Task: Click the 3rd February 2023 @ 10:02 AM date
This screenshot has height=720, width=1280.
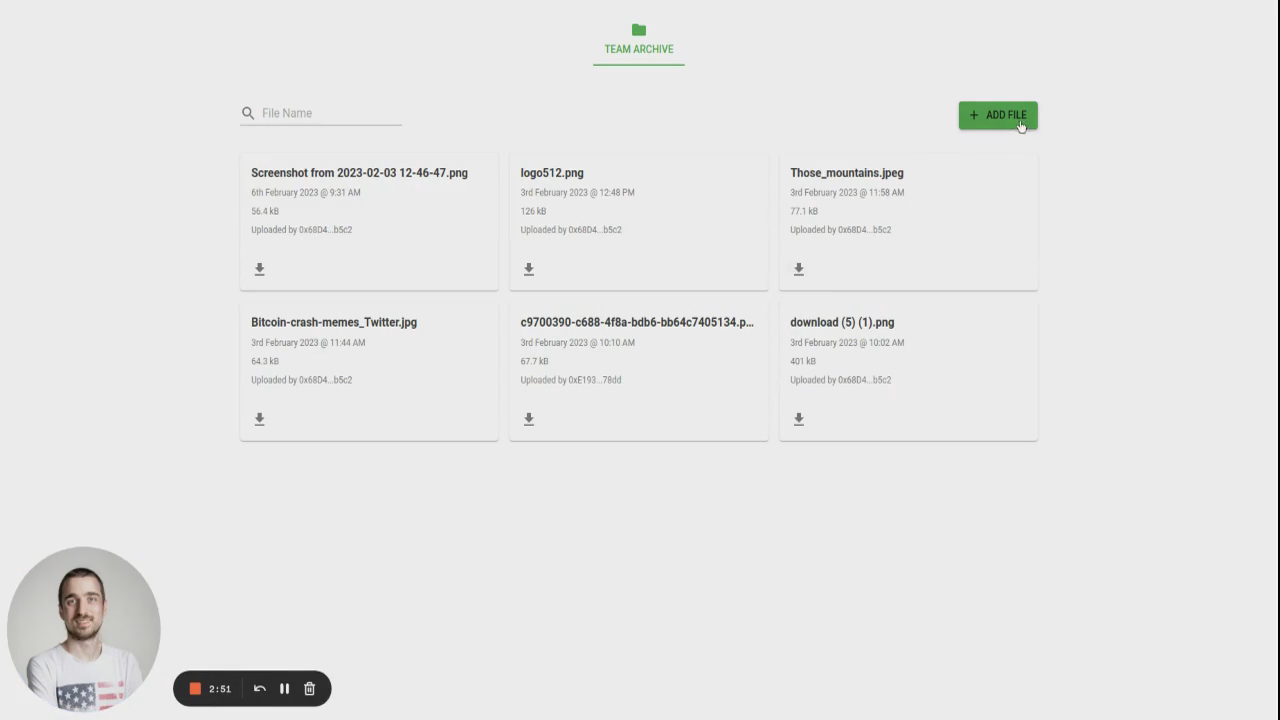Action: 847,342
